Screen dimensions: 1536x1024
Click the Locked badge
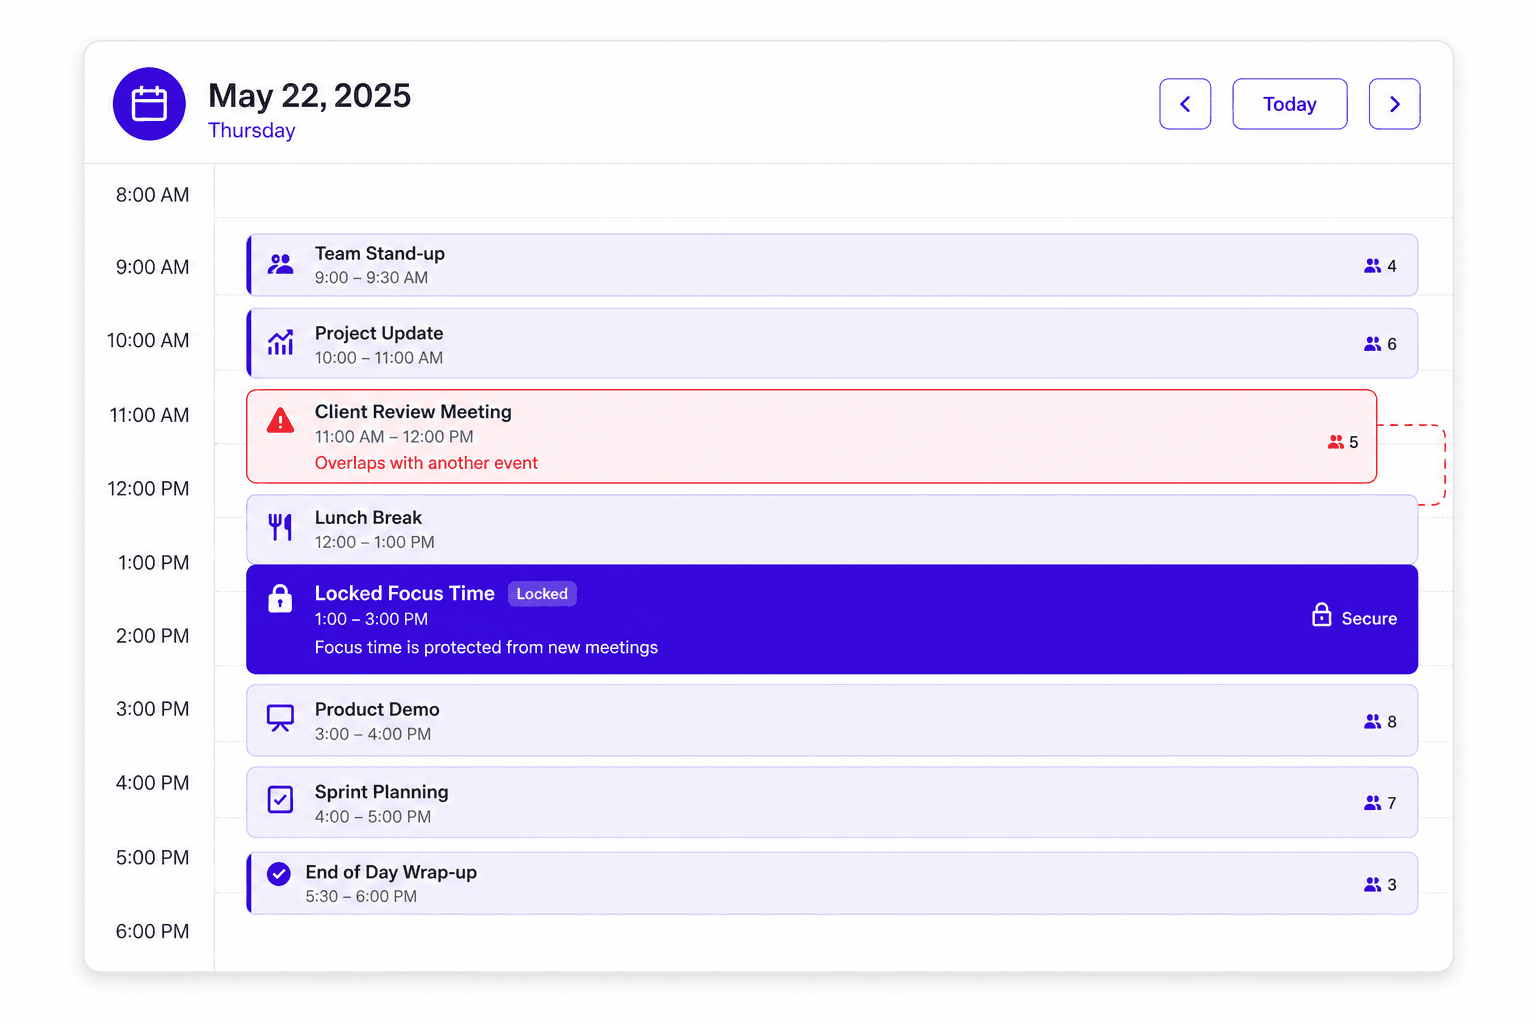coord(542,594)
